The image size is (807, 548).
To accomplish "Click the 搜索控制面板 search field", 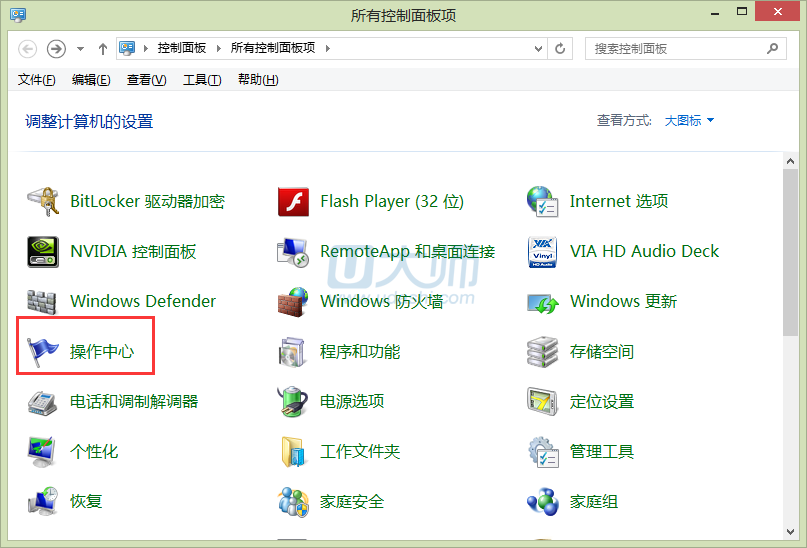I will [686, 49].
